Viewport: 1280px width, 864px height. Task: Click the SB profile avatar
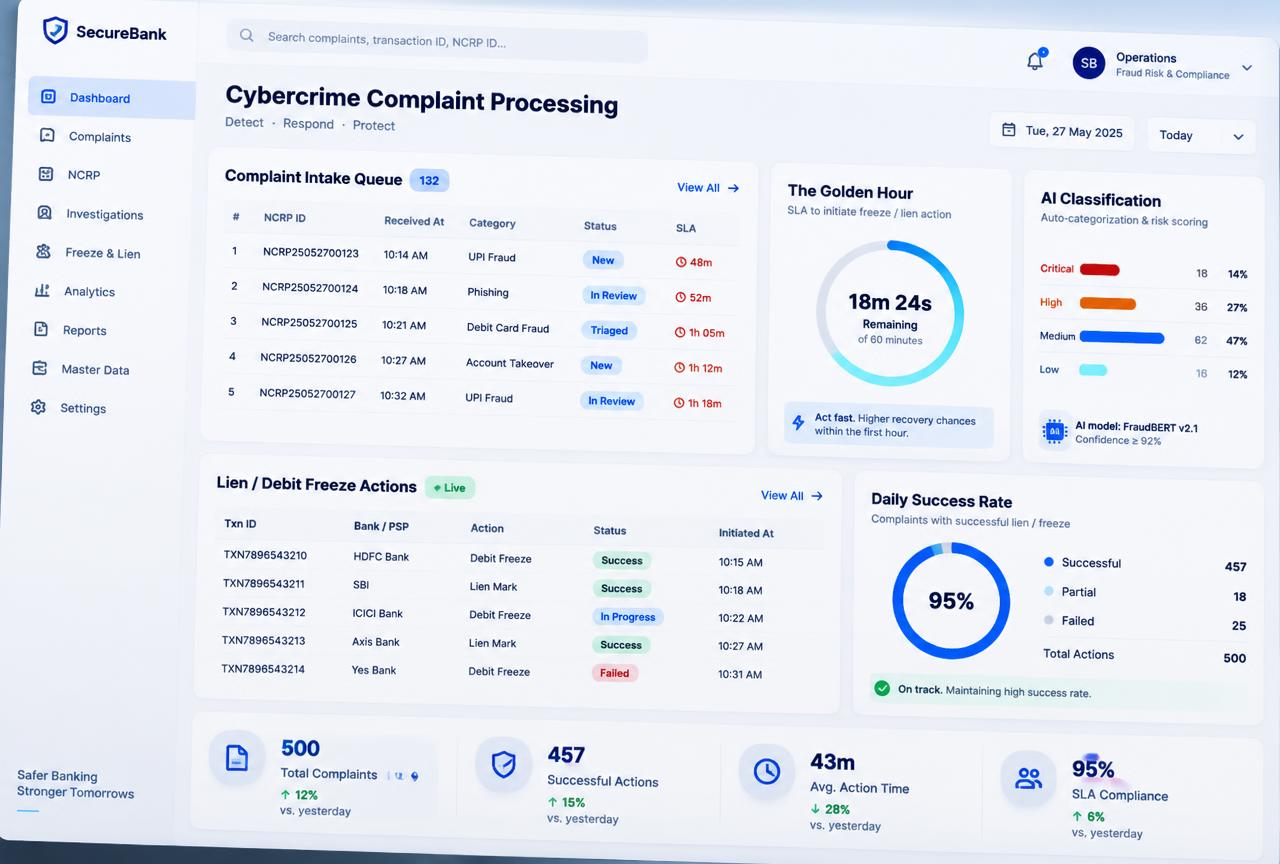click(1089, 63)
